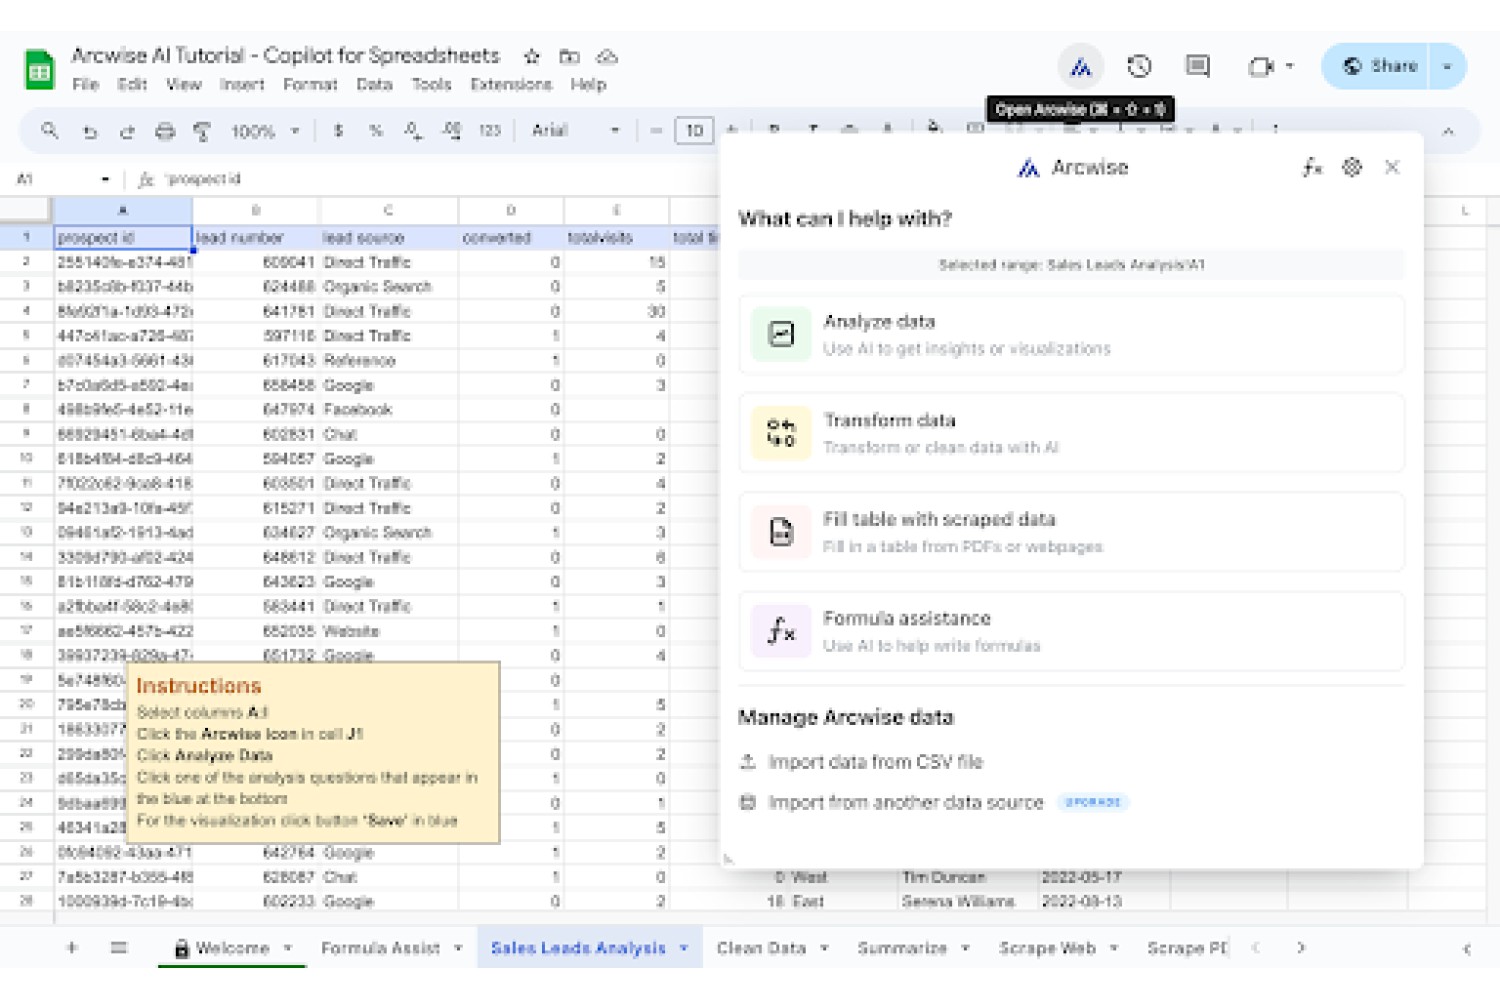Click the formula bar content

(x=204, y=179)
